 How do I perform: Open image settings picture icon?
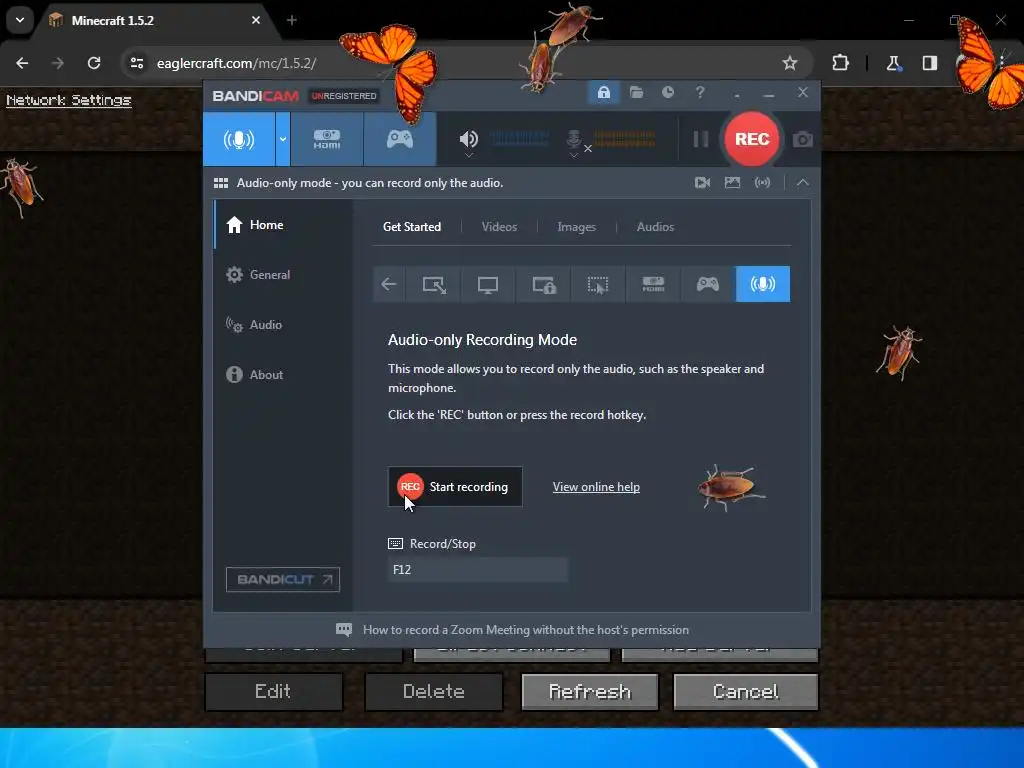(732, 183)
